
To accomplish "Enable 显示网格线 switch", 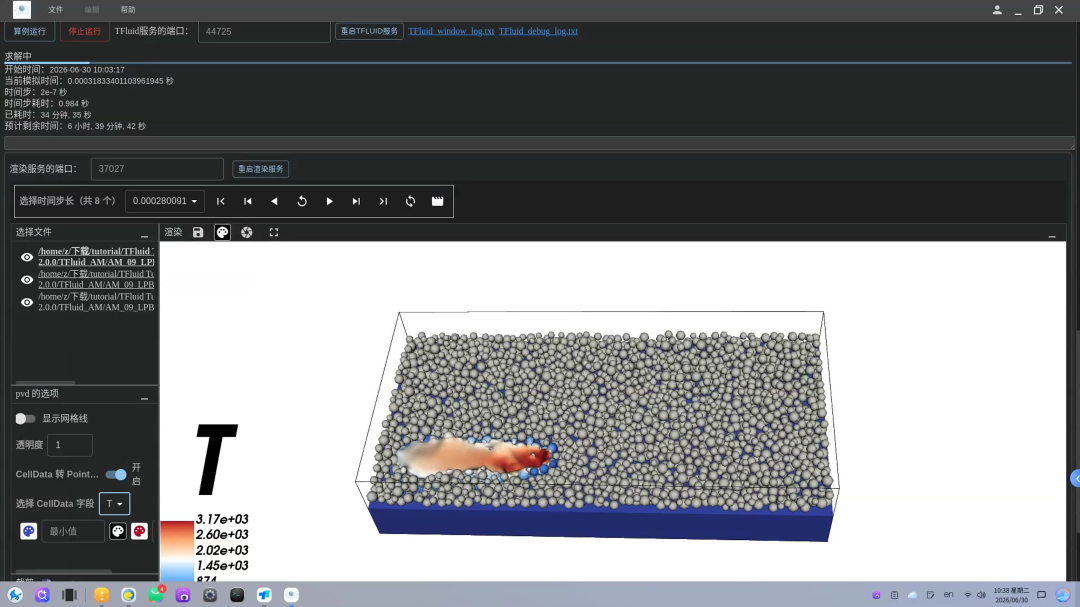I will 25,418.
